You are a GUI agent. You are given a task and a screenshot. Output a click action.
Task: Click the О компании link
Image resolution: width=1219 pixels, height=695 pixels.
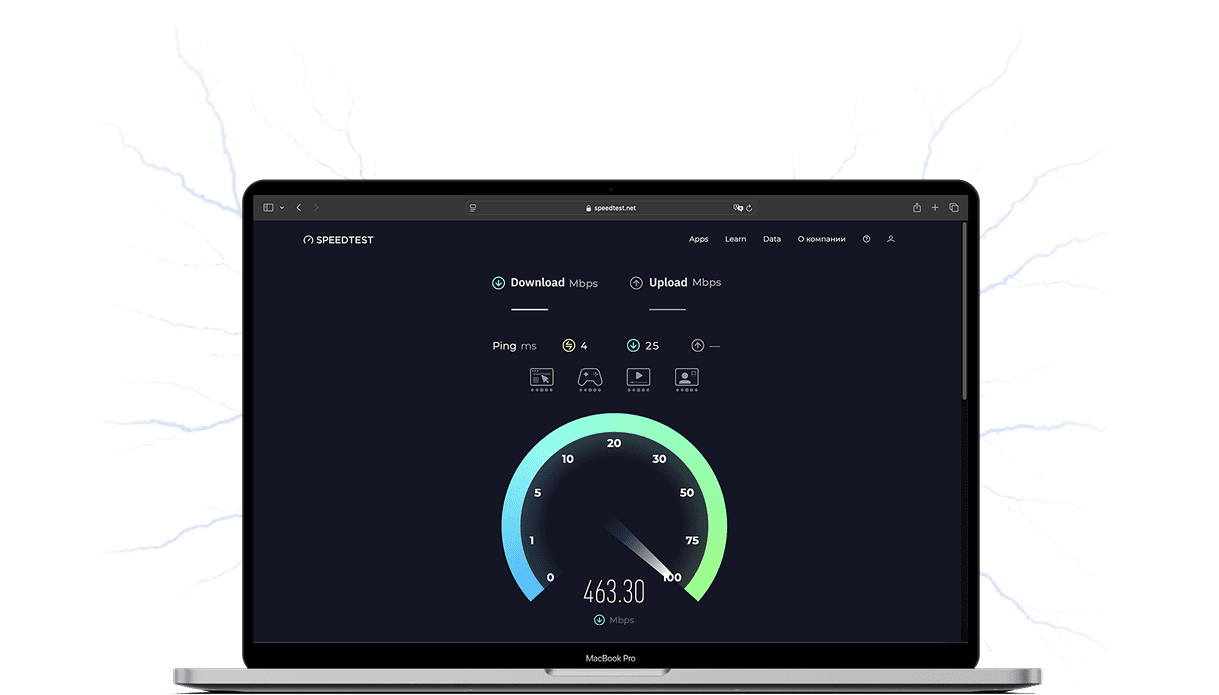(821, 239)
